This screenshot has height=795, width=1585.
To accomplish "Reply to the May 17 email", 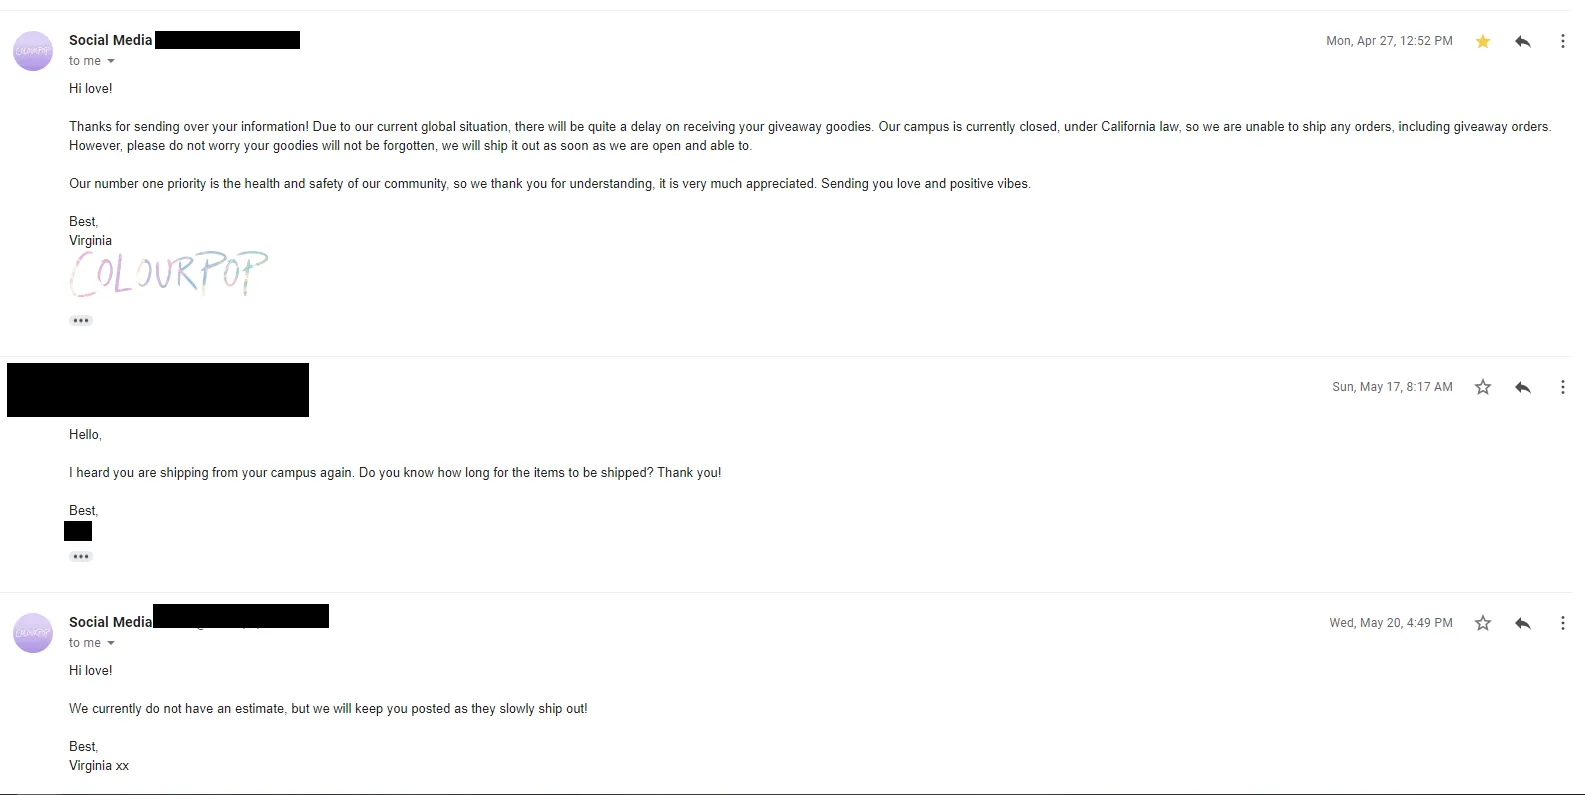I will pyautogui.click(x=1523, y=387).
